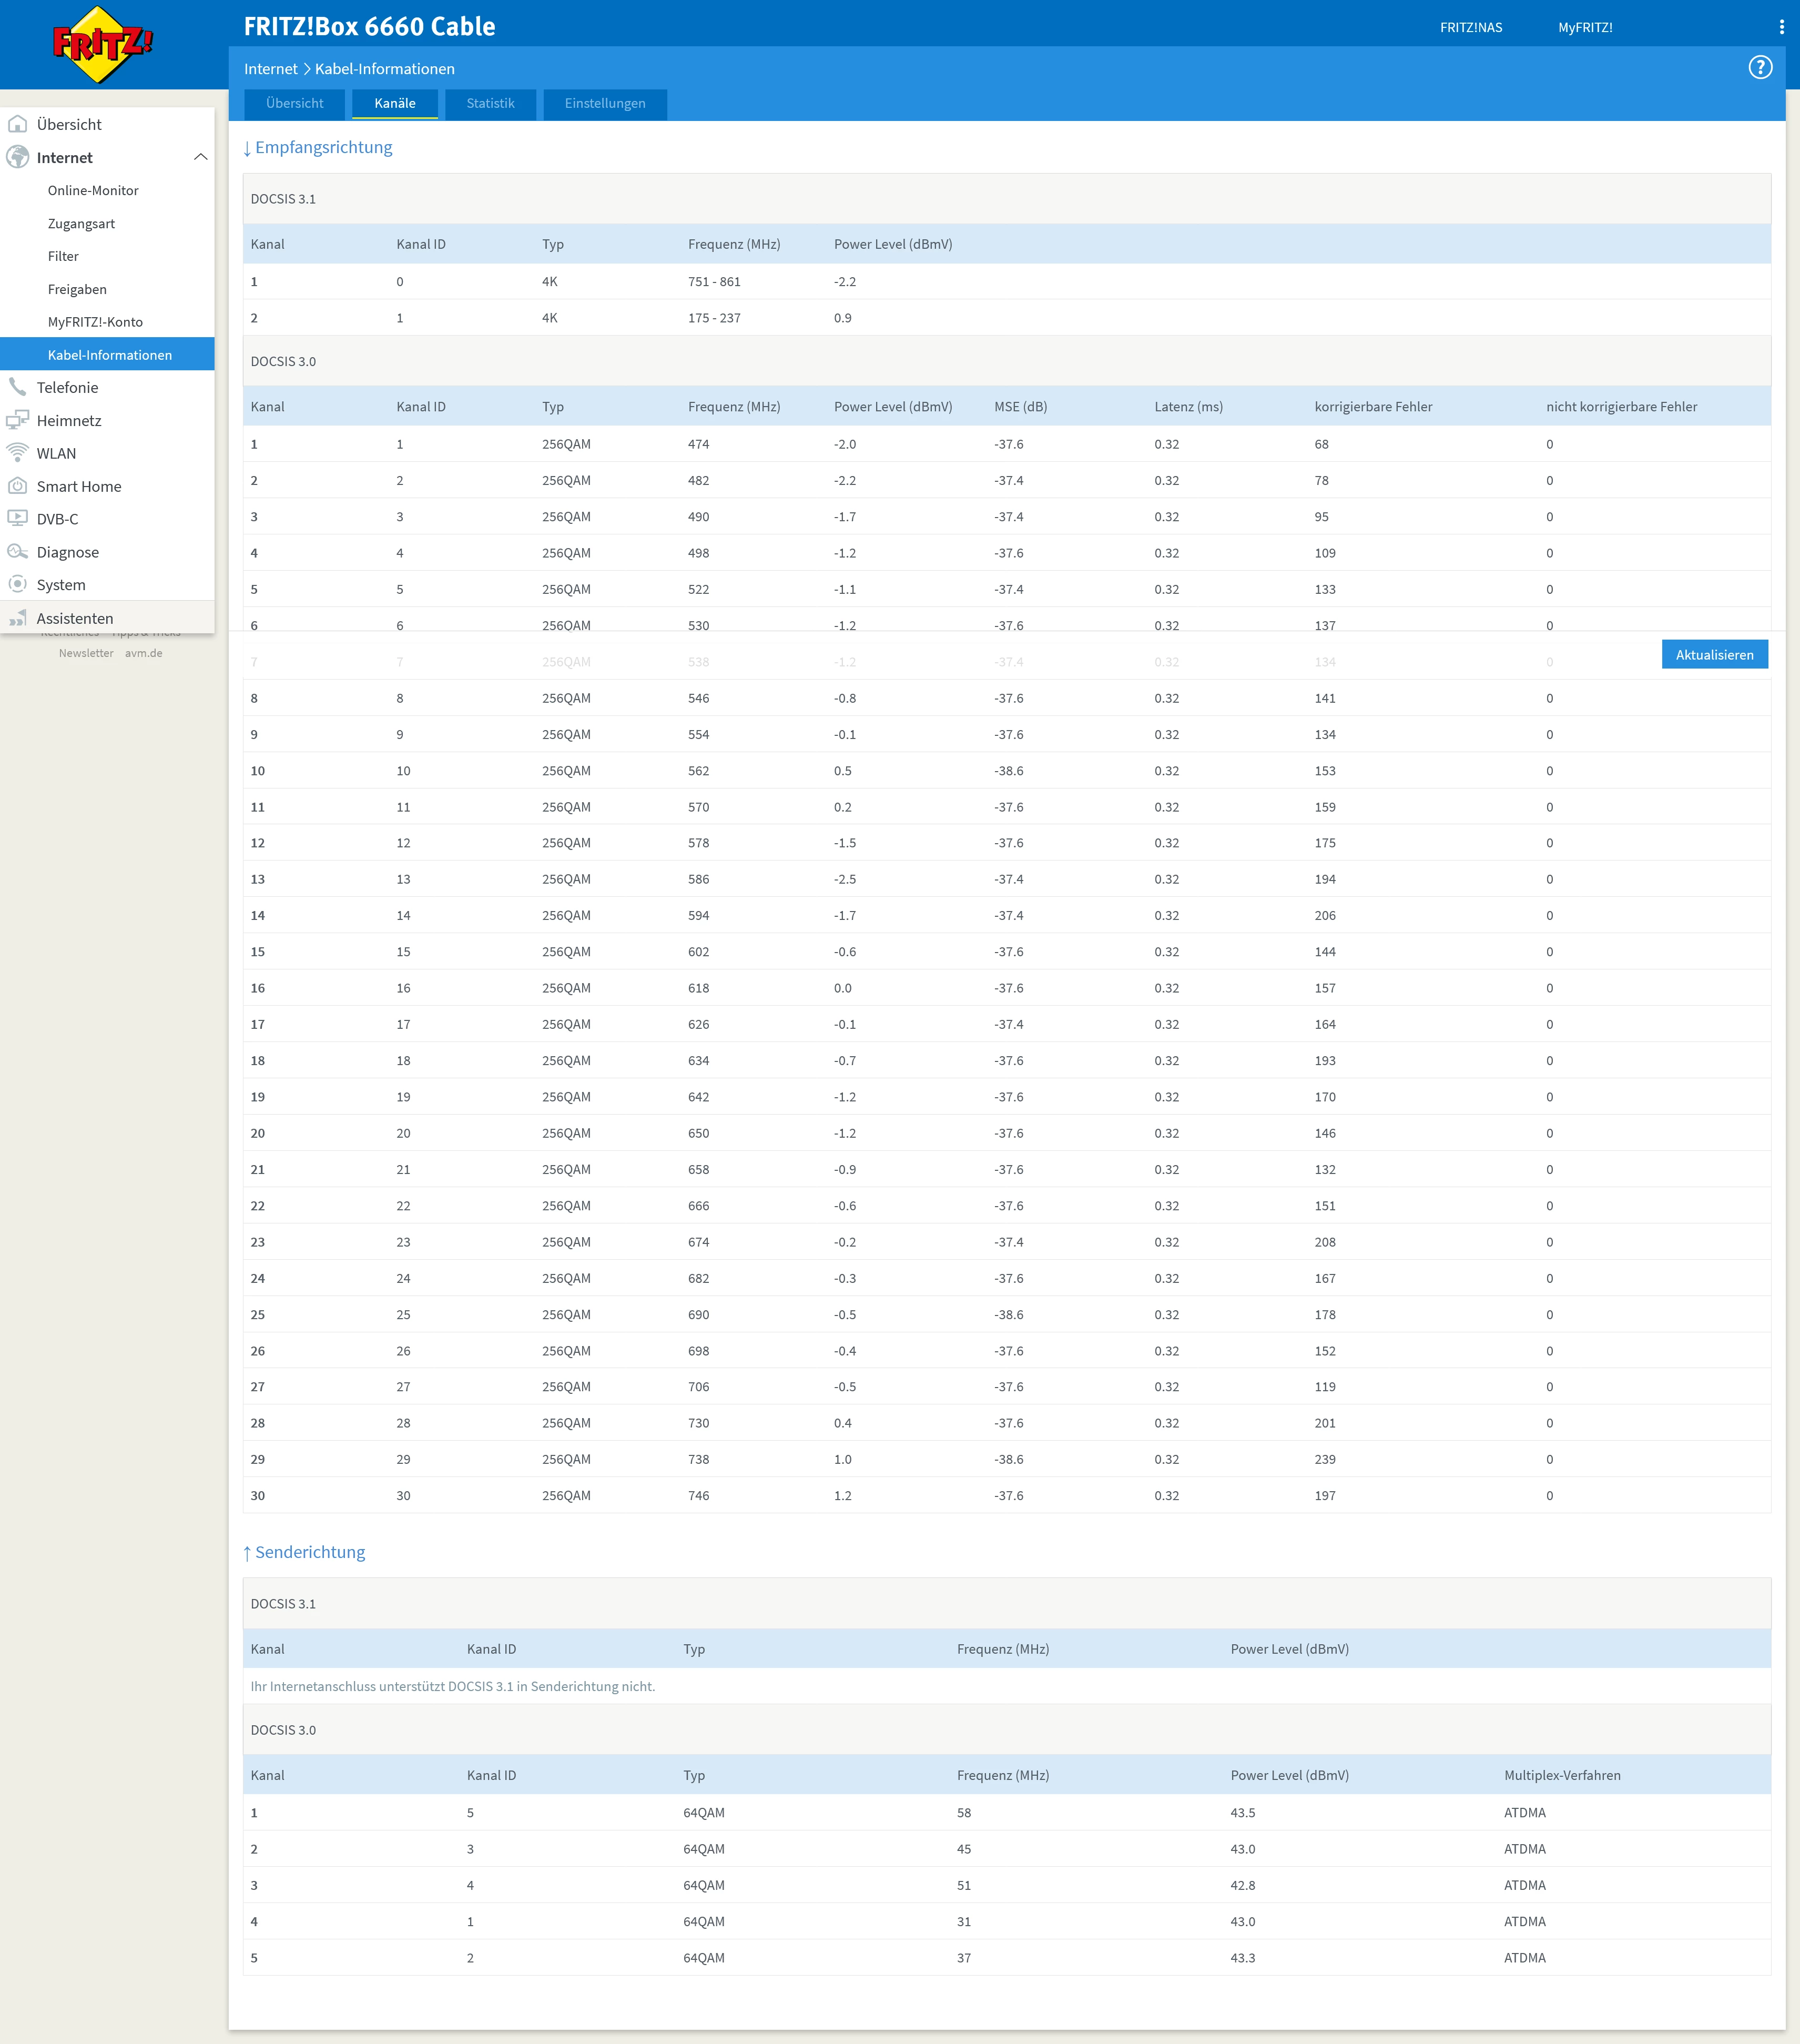Click the Übersicht house icon in sidebar
Image resolution: width=1800 pixels, height=2044 pixels.
click(17, 124)
